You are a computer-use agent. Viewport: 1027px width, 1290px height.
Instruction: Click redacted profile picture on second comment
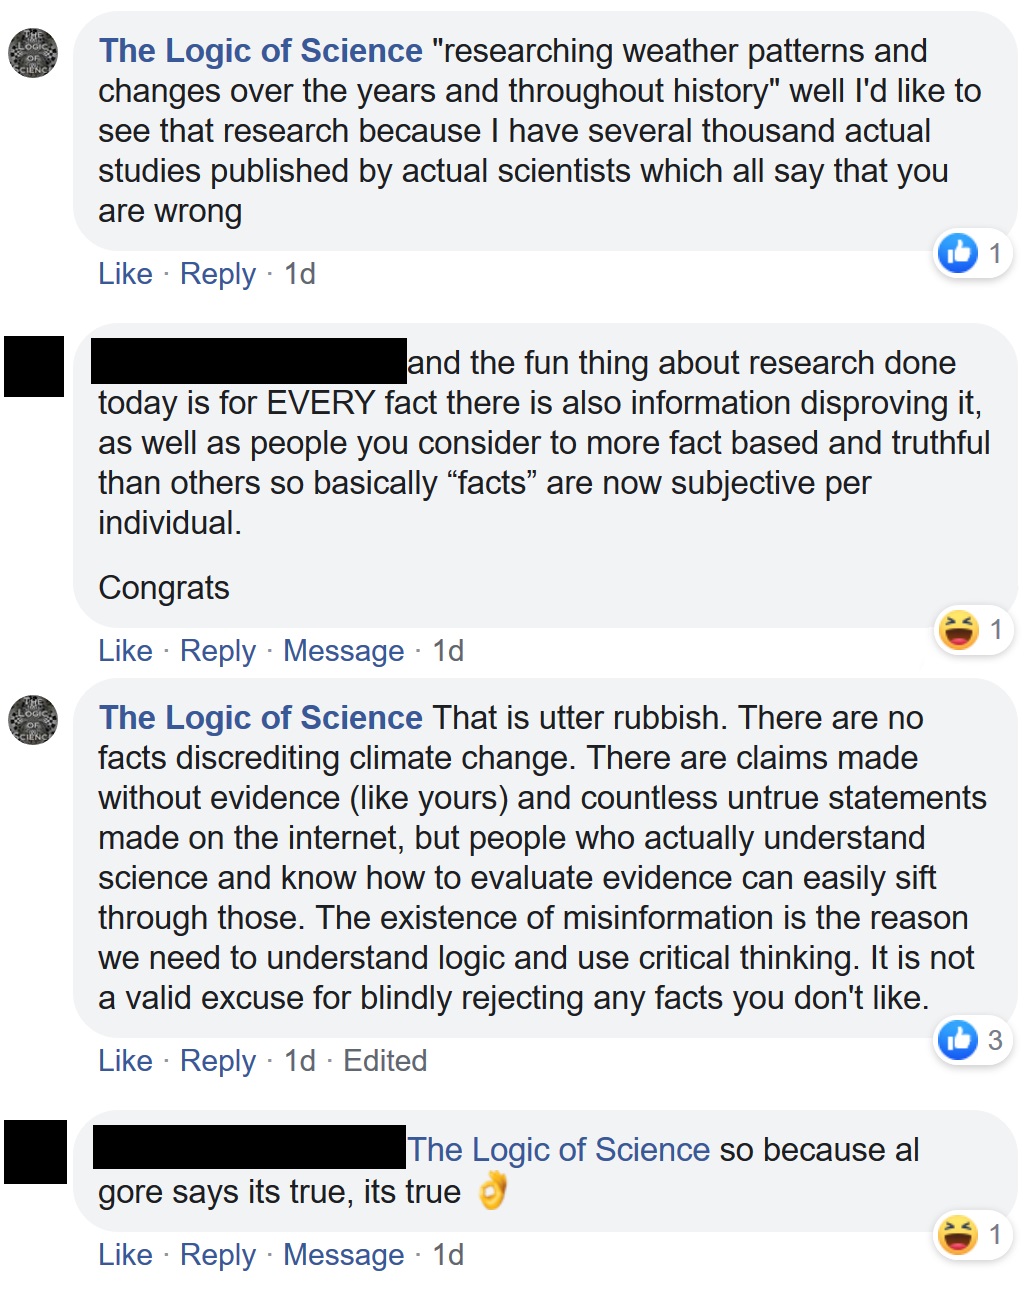pyautogui.click(x=33, y=366)
